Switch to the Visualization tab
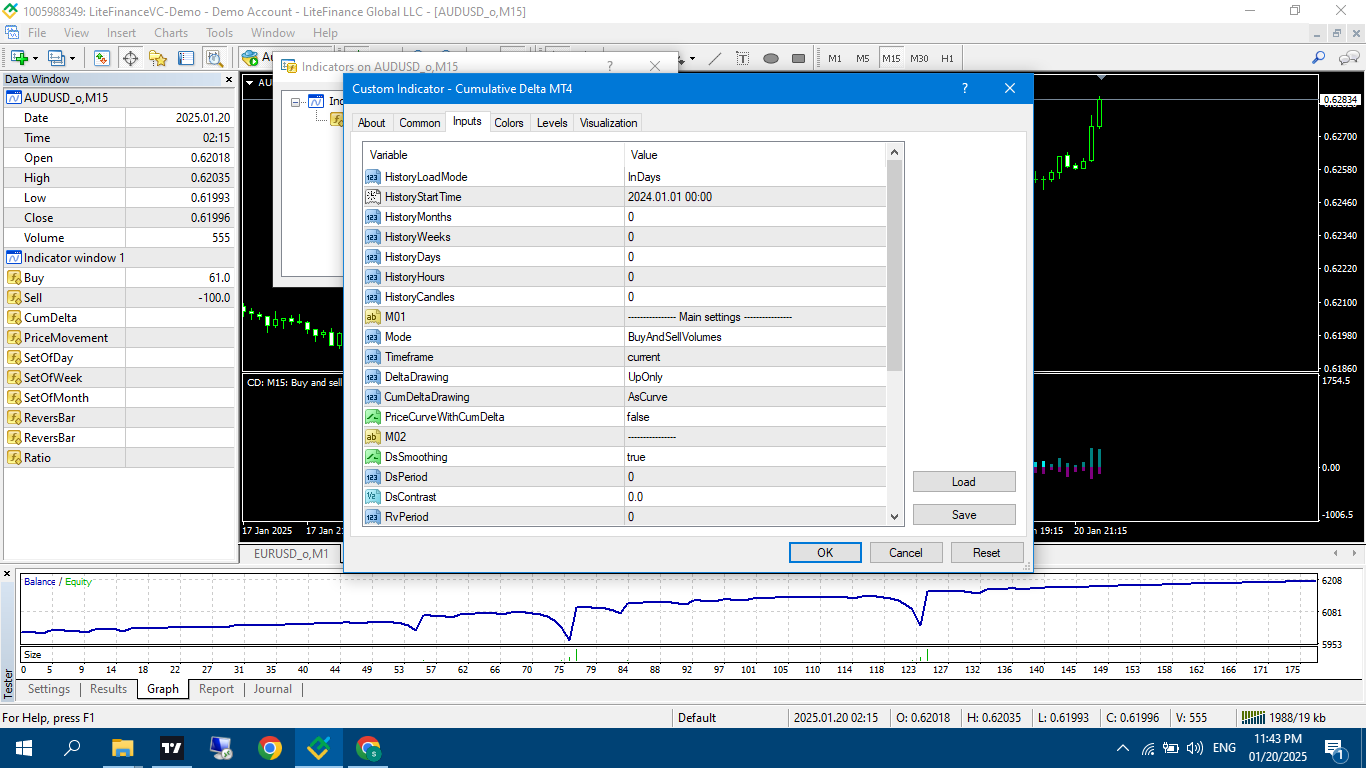This screenshot has width=1366, height=768. pos(608,123)
